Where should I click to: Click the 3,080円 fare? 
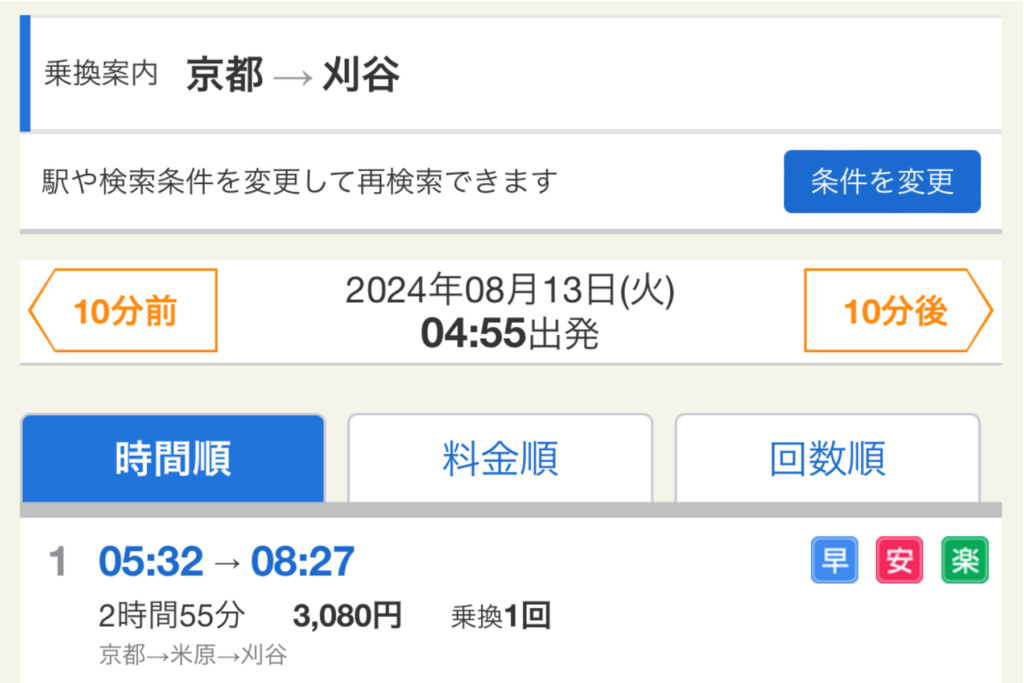tap(347, 616)
